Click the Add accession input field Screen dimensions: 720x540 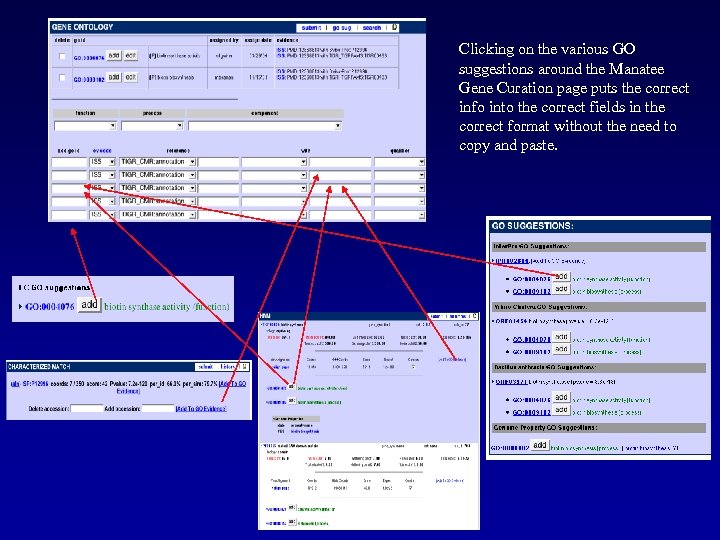158,409
